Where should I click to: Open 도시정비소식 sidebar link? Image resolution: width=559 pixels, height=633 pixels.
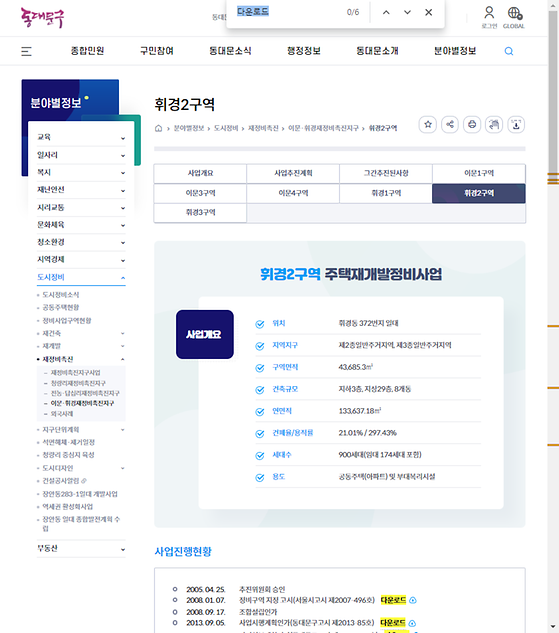tap(61, 295)
